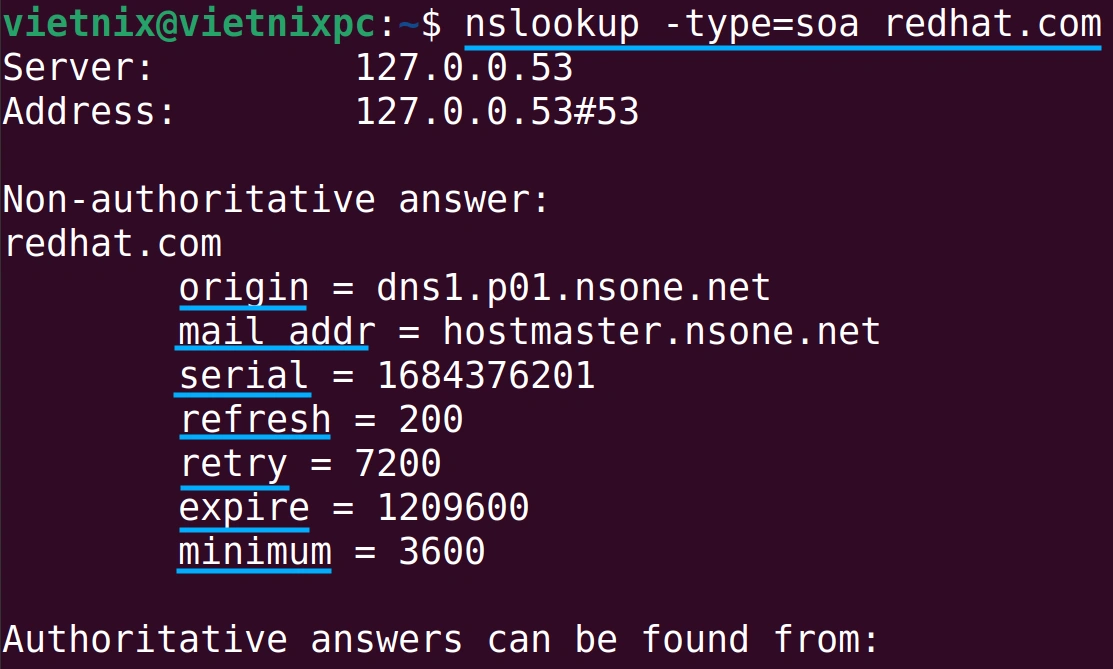Click the Server: label
Image resolution: width=1113 pixels, height=669 pixels.
click(x=78, y=68)
